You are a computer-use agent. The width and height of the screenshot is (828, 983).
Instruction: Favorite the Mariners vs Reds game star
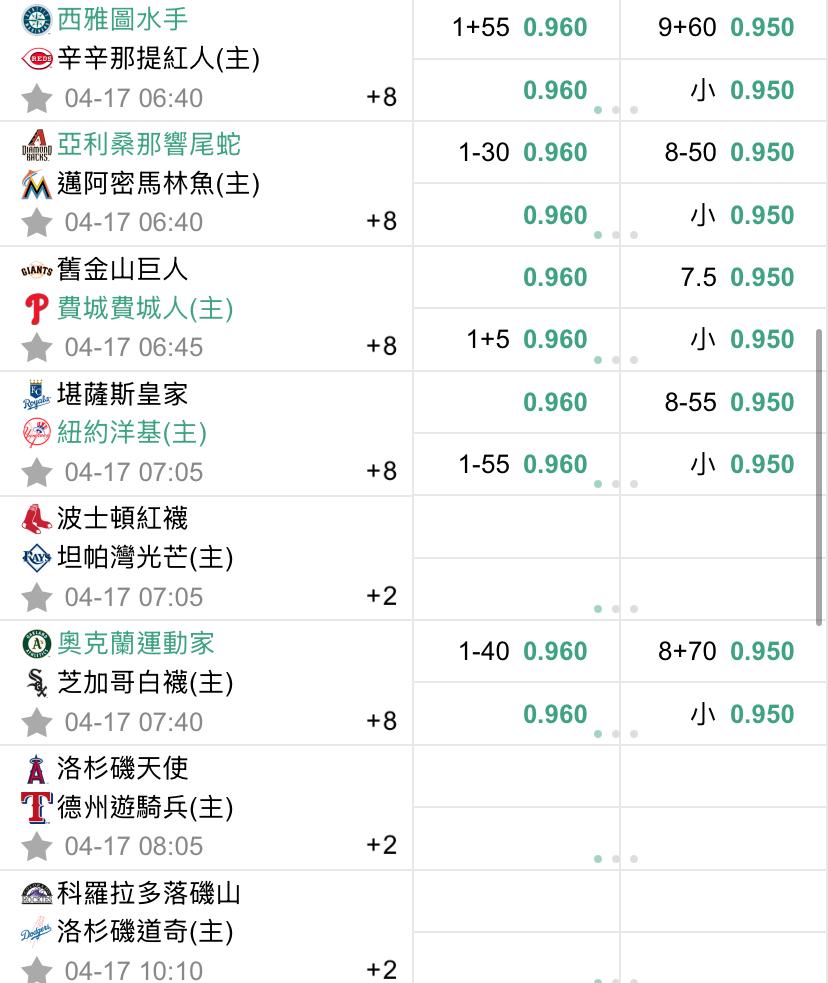click(36, 98)
